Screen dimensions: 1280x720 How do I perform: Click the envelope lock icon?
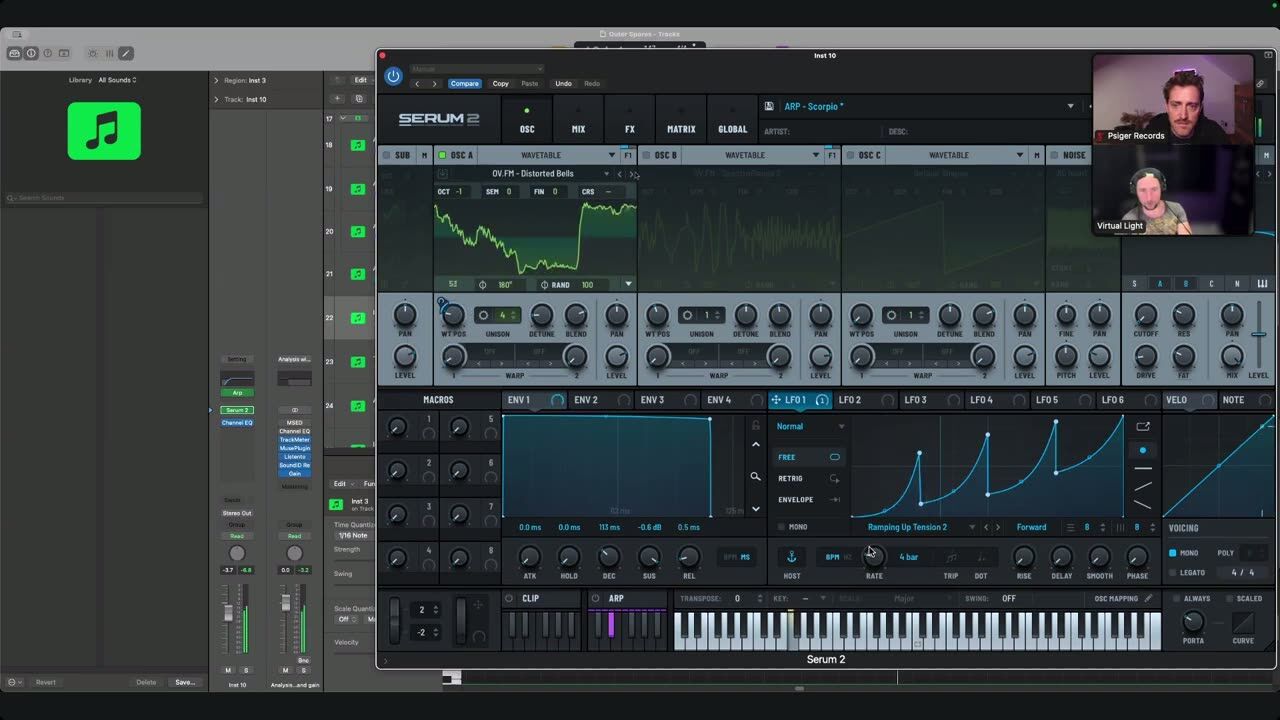(755, 426)
